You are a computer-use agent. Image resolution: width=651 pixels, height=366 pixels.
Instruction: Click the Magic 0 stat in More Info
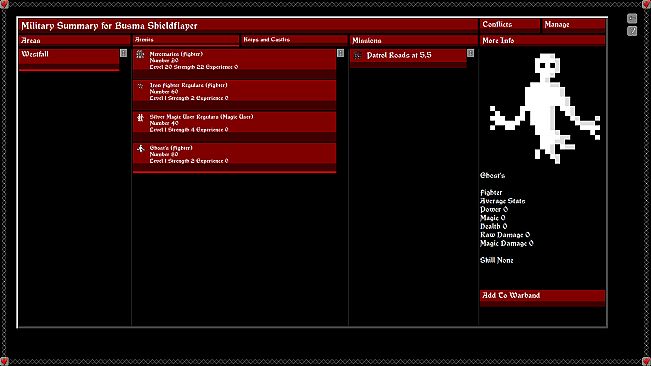(492, 218)
